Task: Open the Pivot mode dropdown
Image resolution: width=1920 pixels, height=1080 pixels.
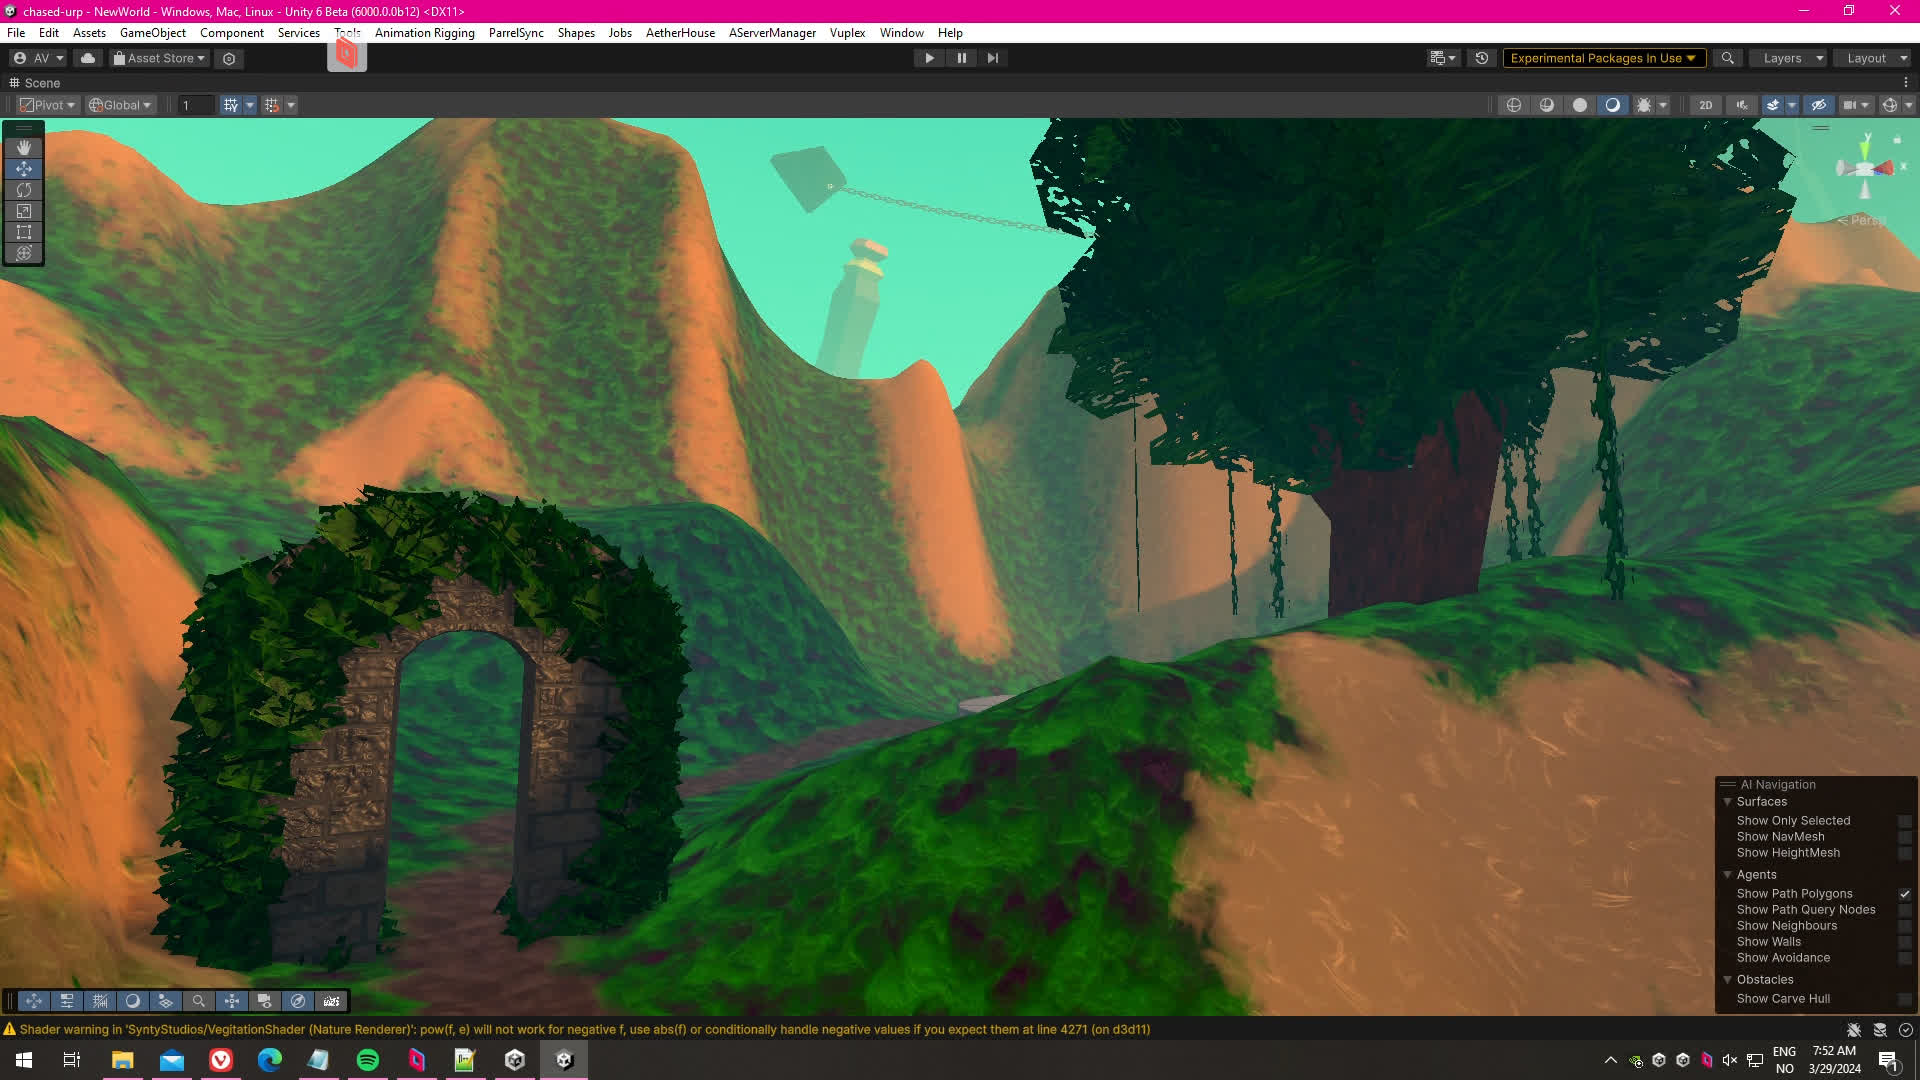Action: (x=47, y=105)
